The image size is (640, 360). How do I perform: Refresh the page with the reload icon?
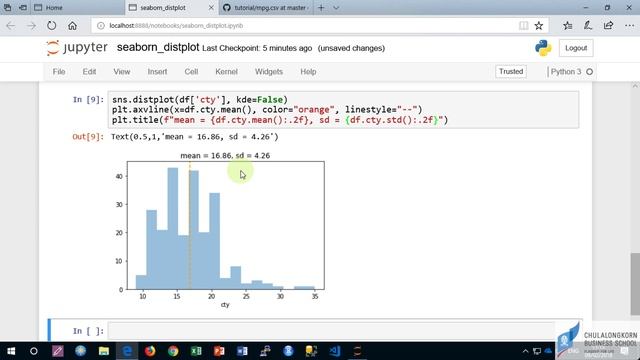pos(51,26)
